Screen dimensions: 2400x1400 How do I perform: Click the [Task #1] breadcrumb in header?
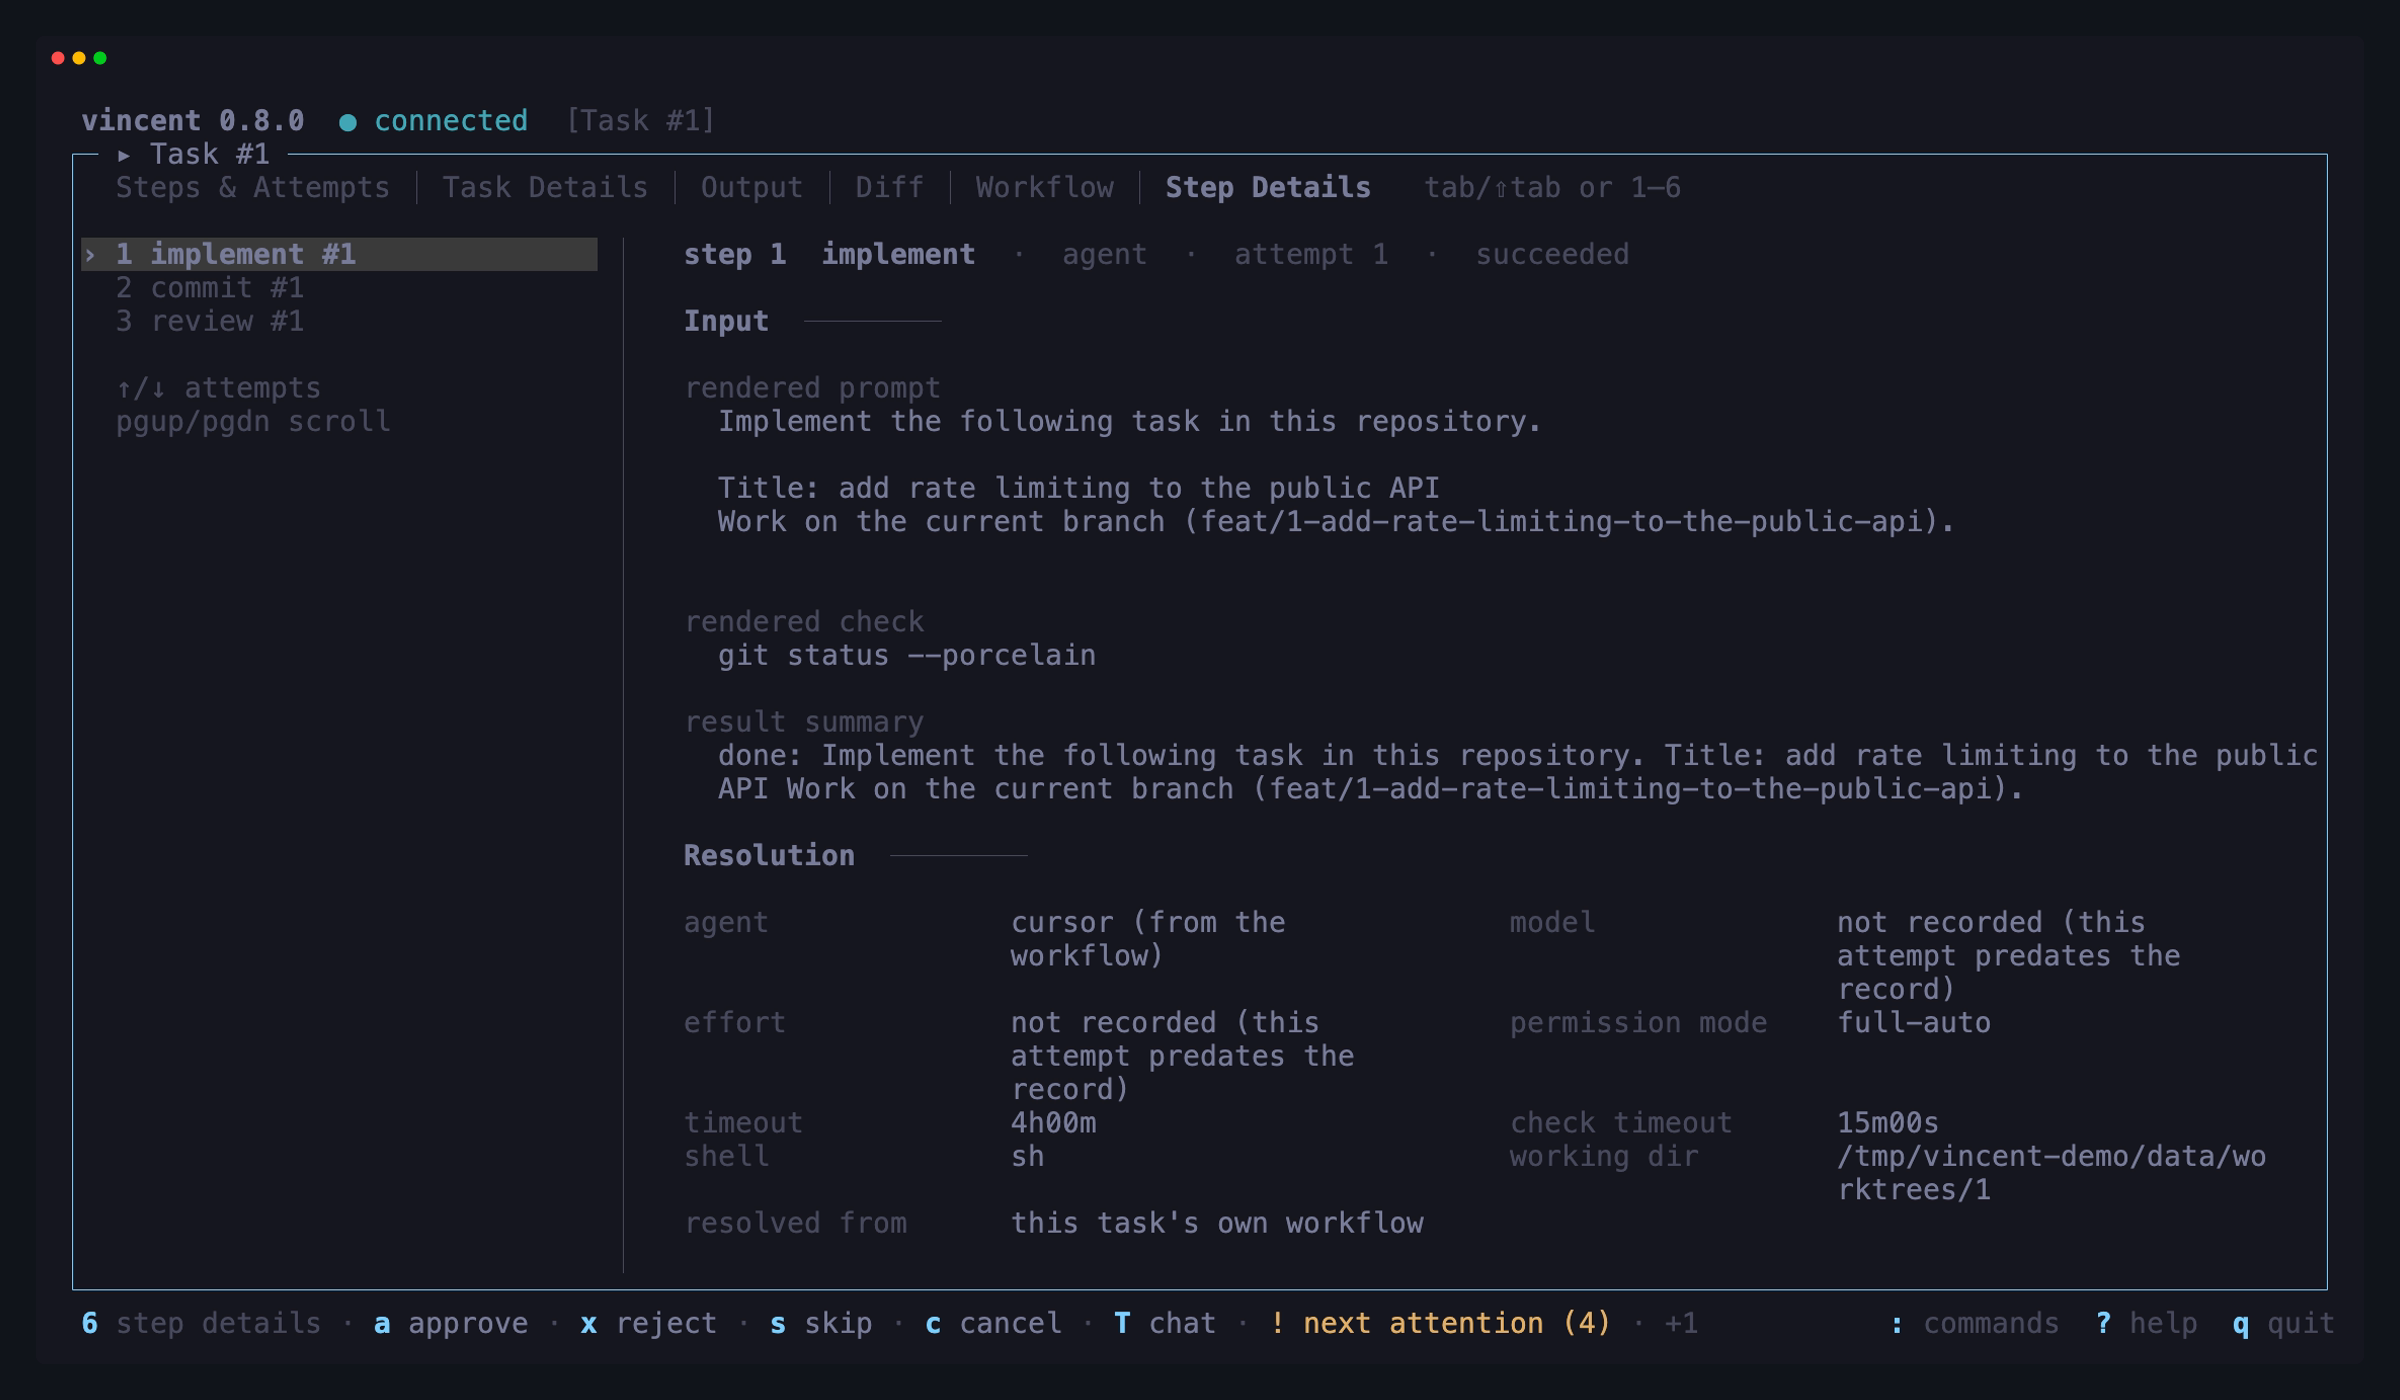point(640,121)
